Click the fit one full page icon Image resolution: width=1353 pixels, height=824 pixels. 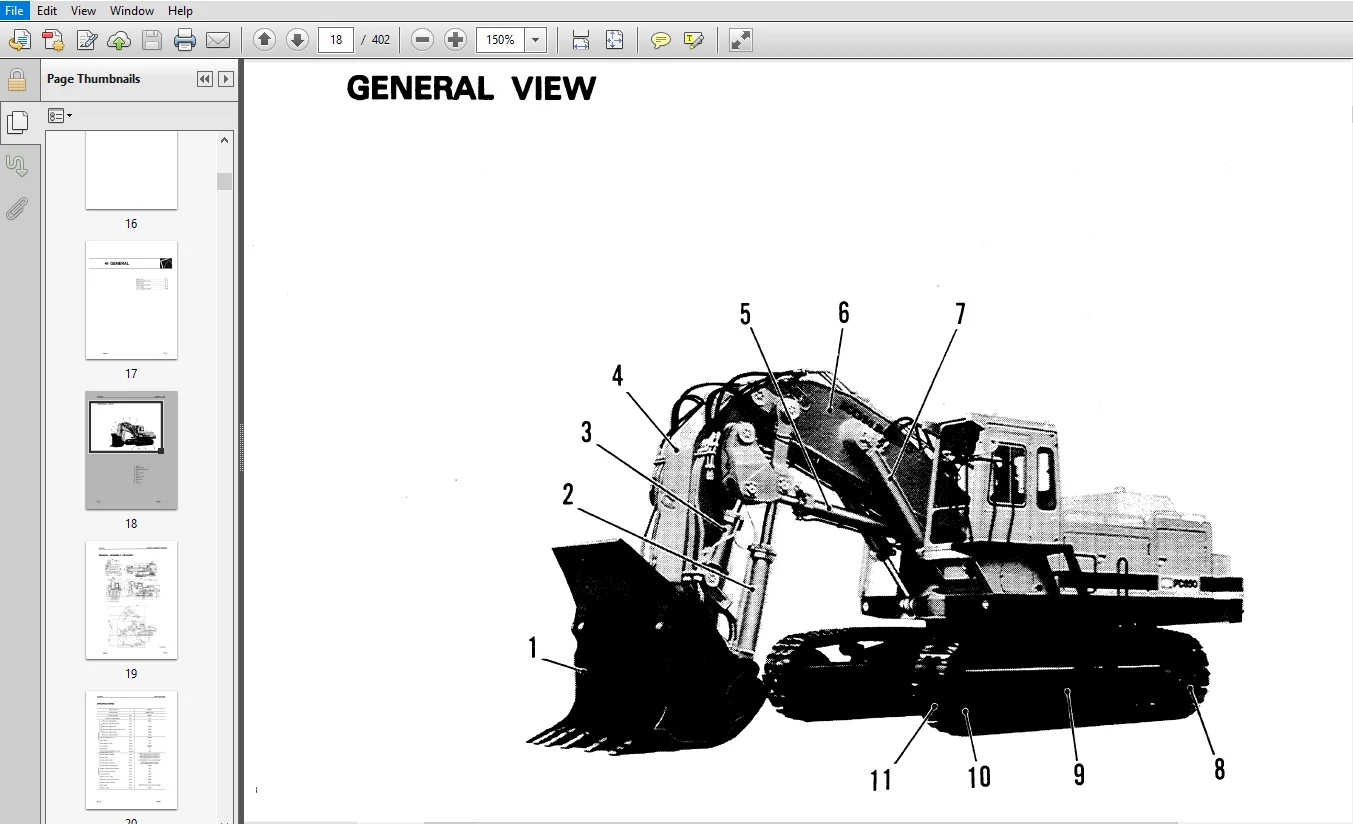coord(614,40)
